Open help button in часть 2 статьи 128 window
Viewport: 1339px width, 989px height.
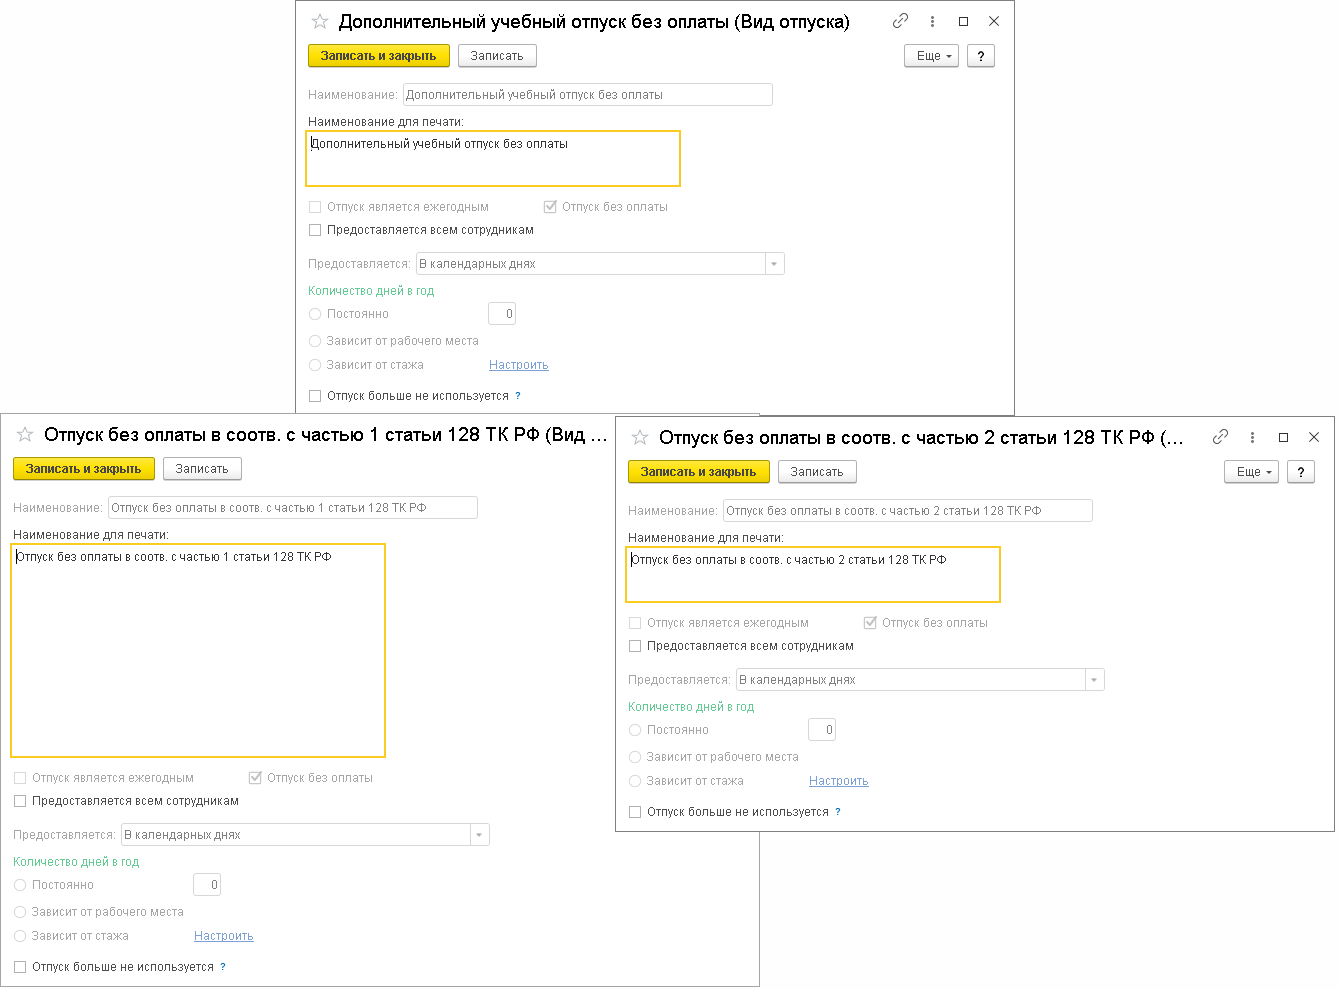1301,472
